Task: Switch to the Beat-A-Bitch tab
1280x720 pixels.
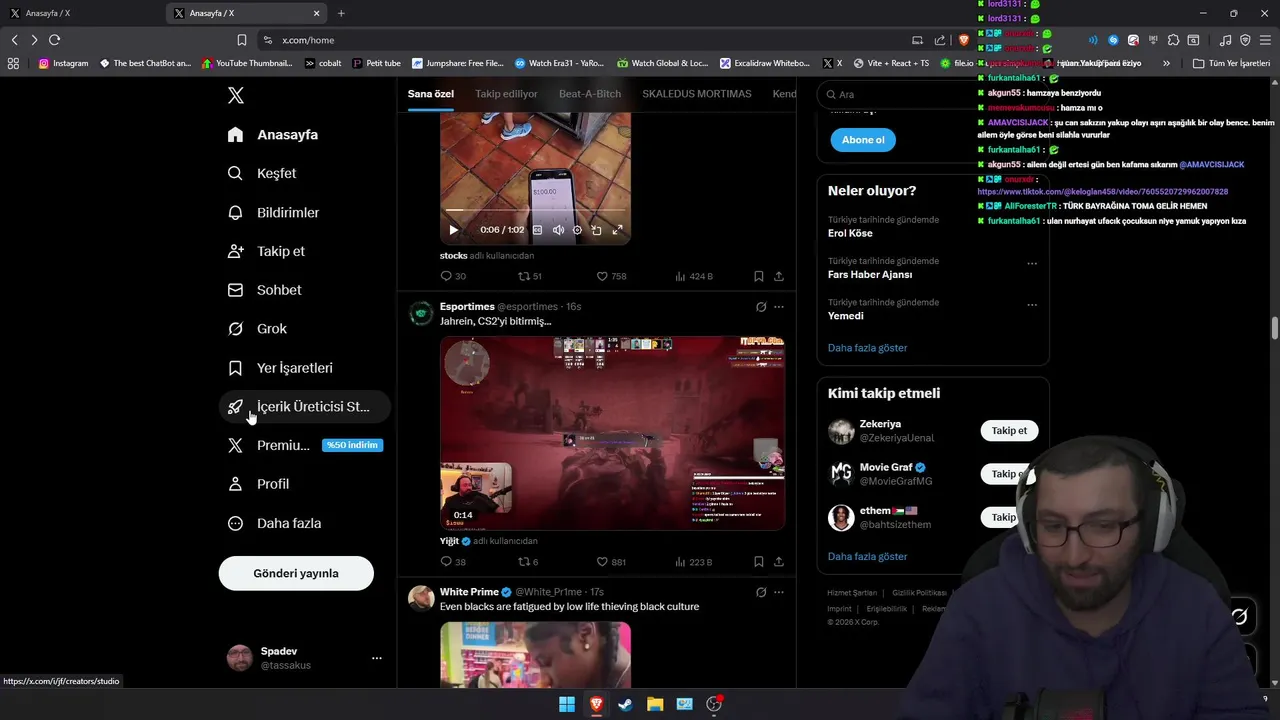Action: tap(590, 94)
